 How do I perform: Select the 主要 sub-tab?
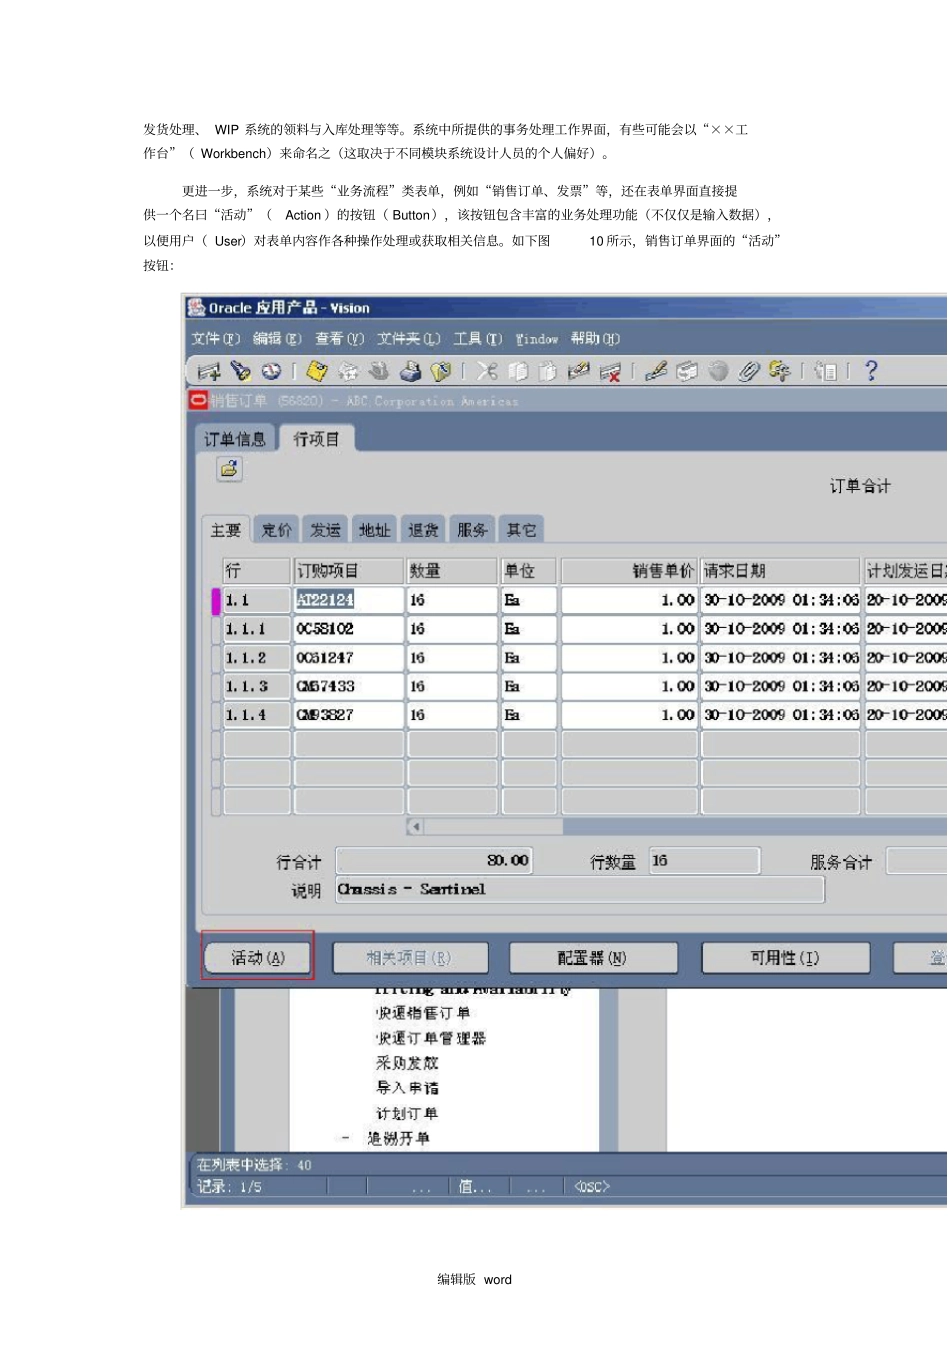226,530
